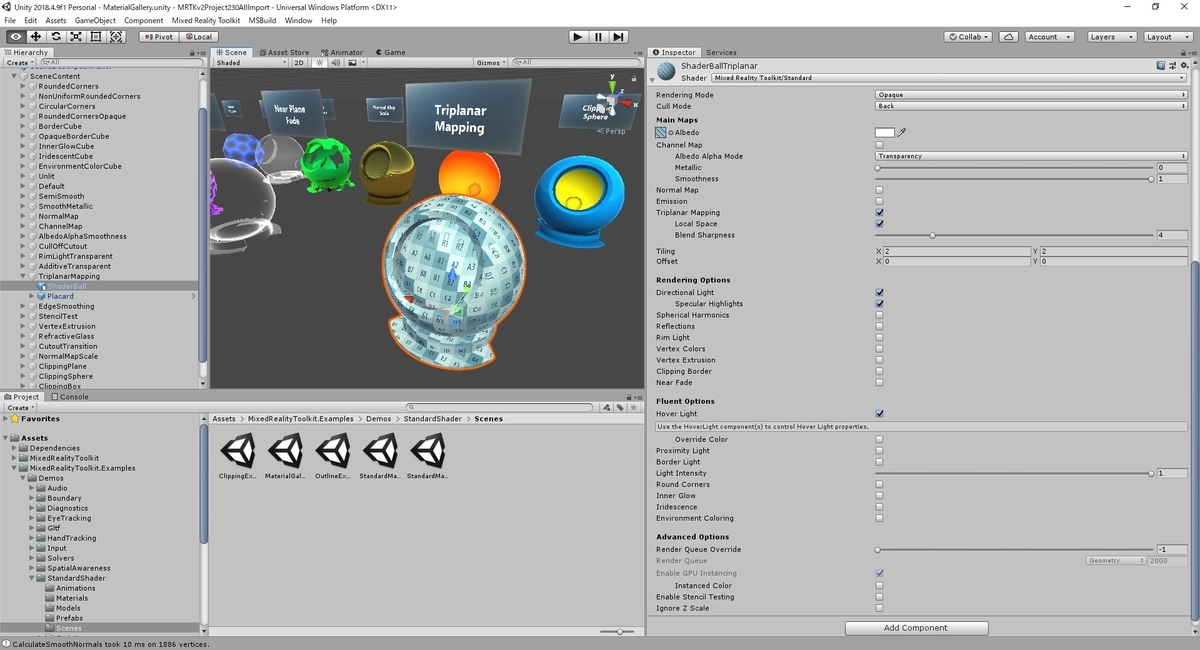Open the Cloud services icon
The height and width of the screenshot is (650, 1200).
click(x=1009, y=37)
